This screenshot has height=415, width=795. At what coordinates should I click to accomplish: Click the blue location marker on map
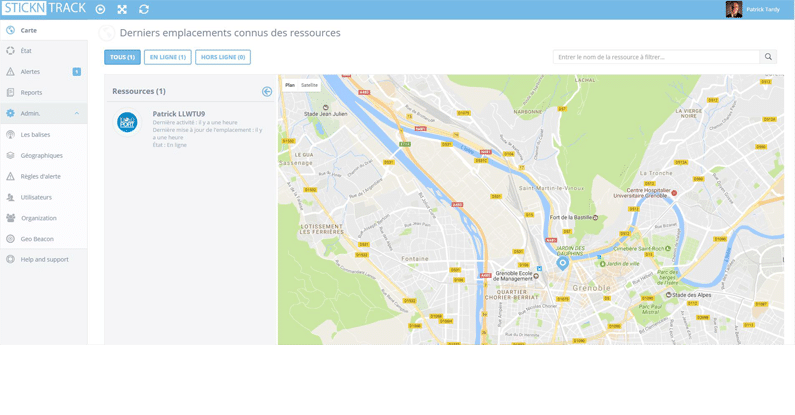[x=562, y=263]
